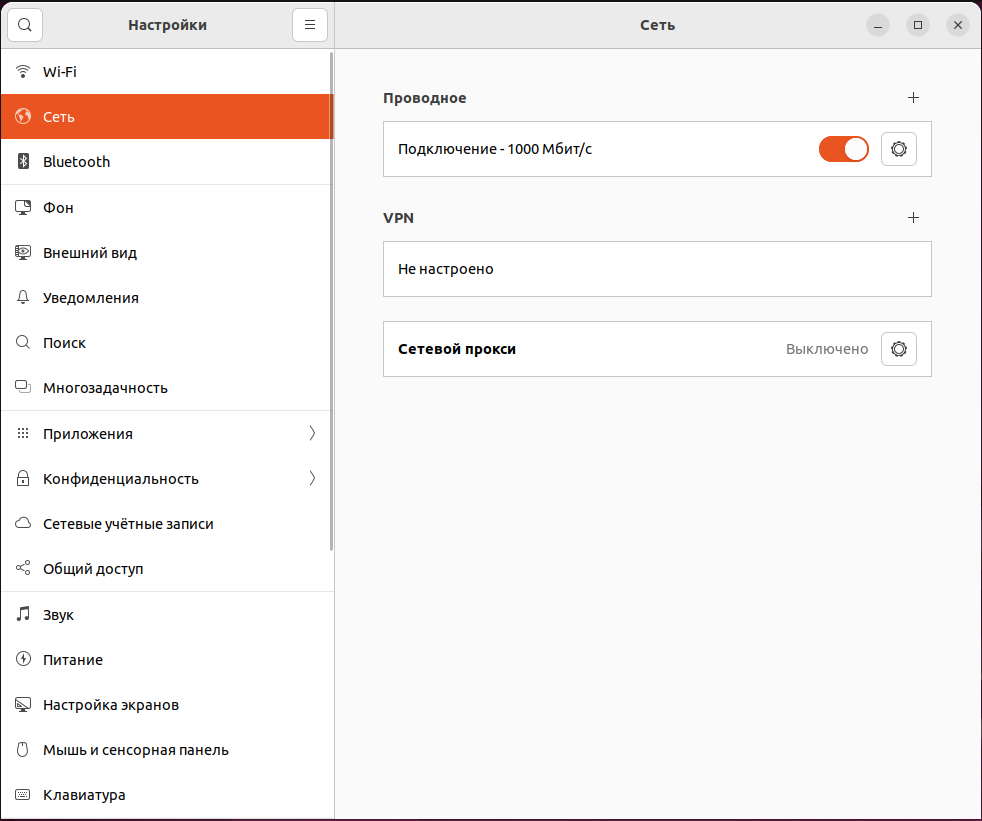Click the Wi-Fi icon in sidebar

pos(24,72)
